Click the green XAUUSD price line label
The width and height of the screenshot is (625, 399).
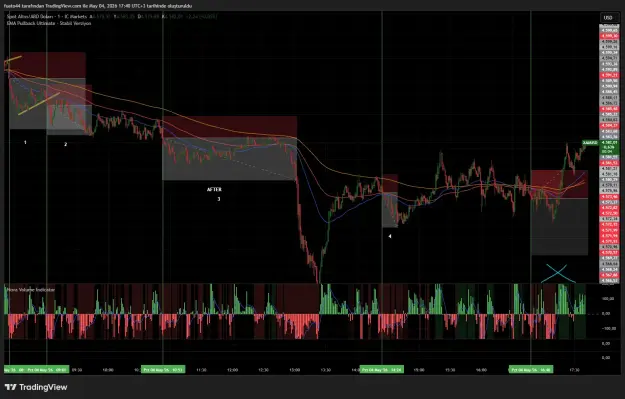pos(590,143)
